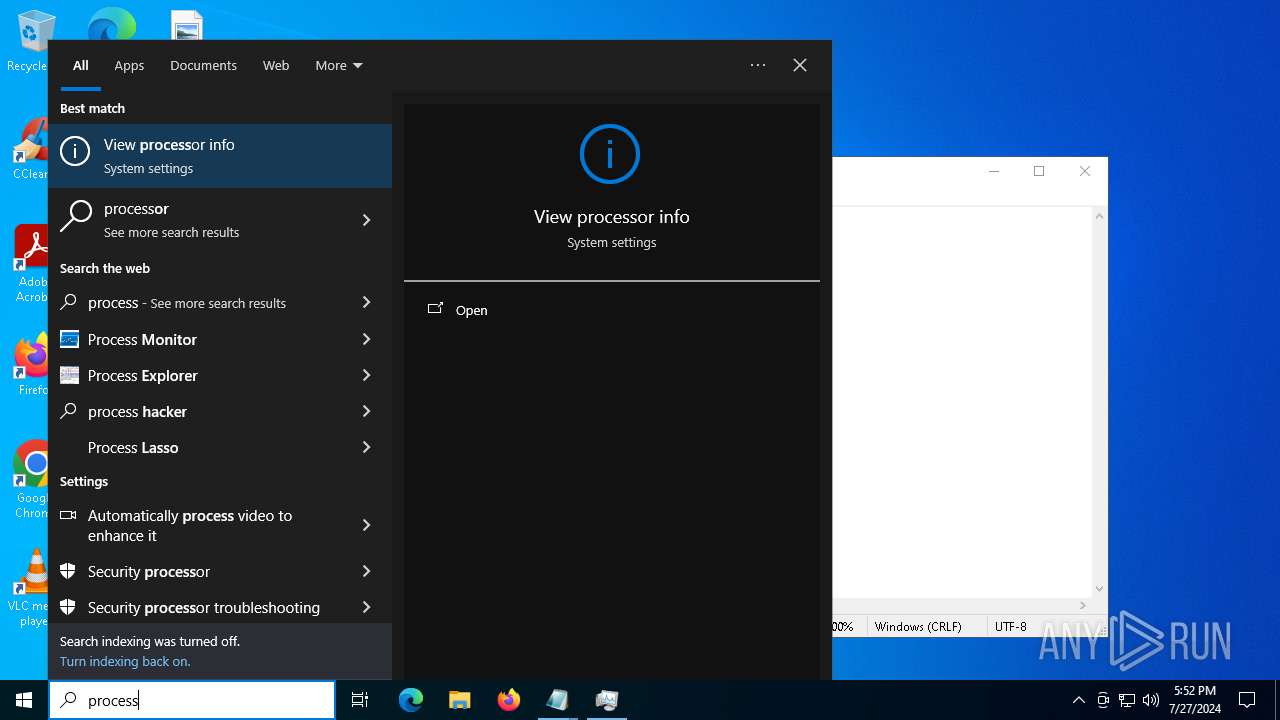Expand arrow for Security processor

point(366,572)
